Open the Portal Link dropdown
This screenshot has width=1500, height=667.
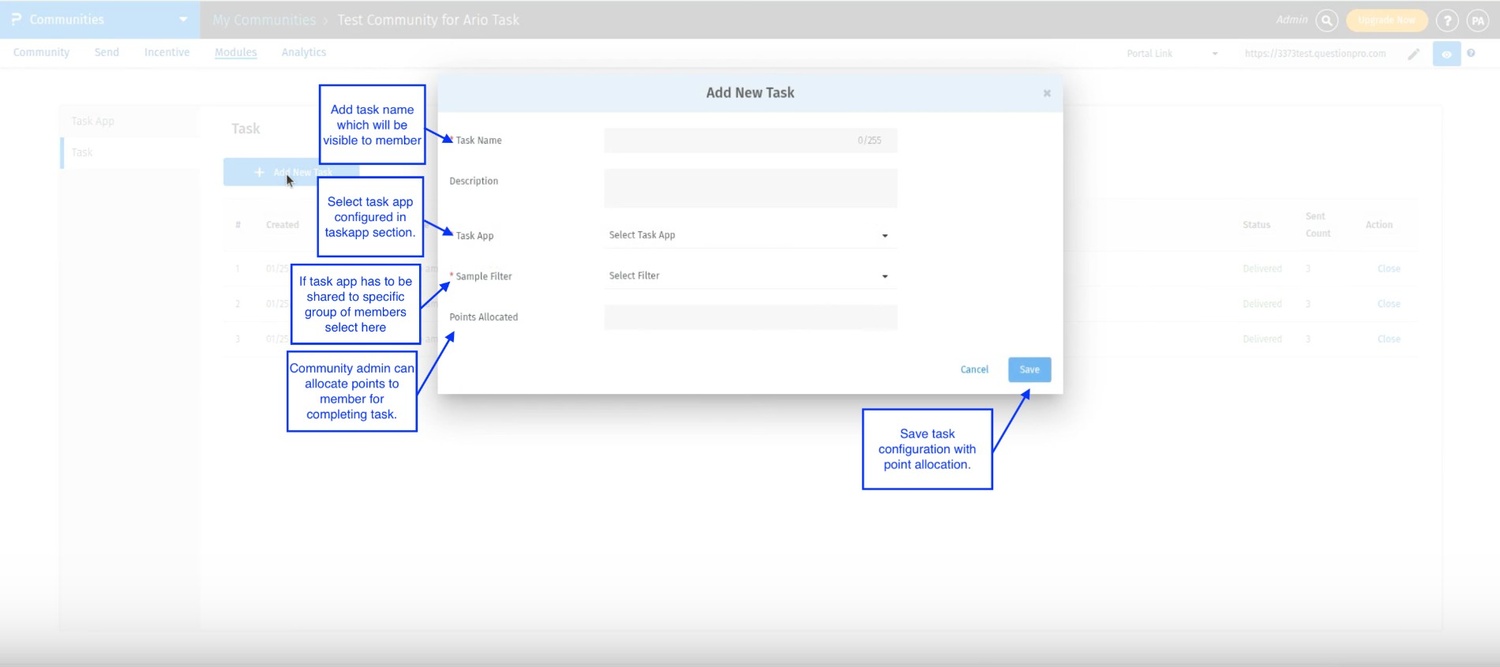(1172, 54)
